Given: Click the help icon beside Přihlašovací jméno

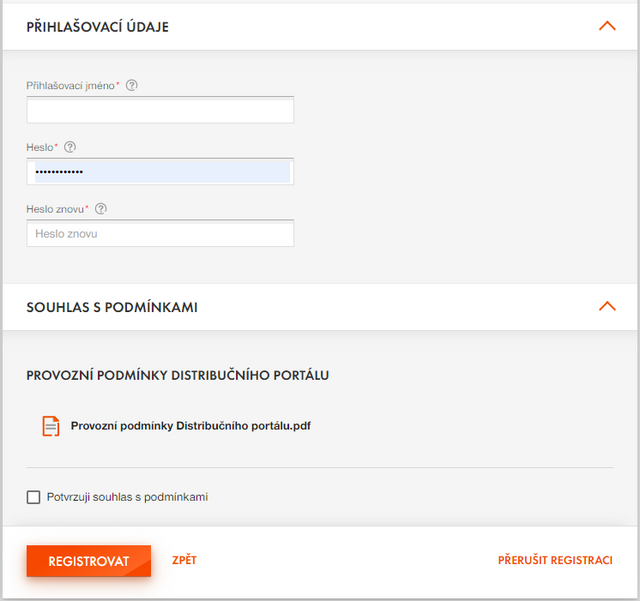Looking at the screenshot, I should [x=132, y=85].
